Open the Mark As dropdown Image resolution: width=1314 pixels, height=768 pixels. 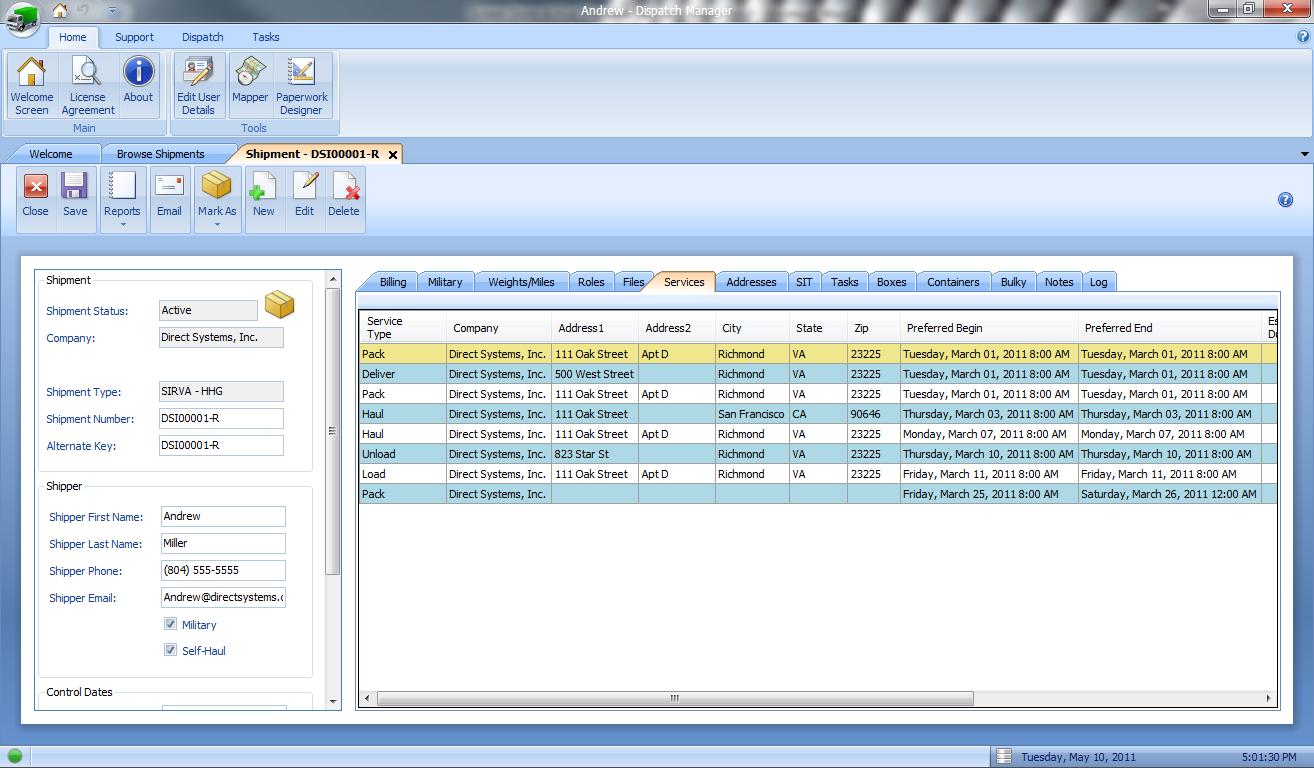point(217,224)
